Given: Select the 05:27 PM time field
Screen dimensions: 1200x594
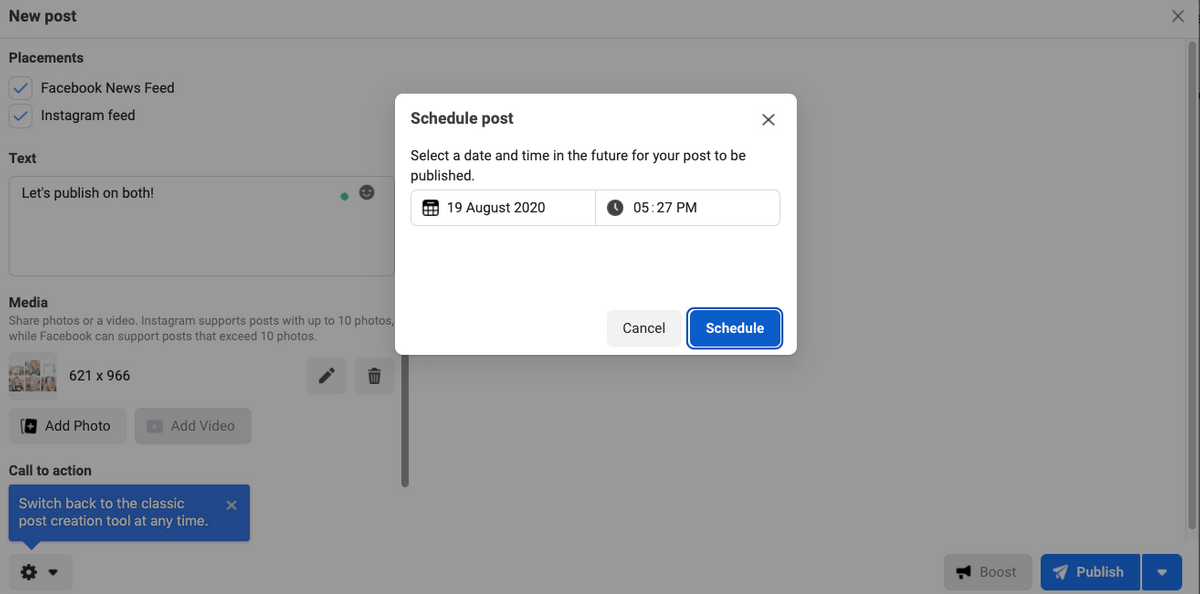Looking at the screenshot, I should point(687,208).
